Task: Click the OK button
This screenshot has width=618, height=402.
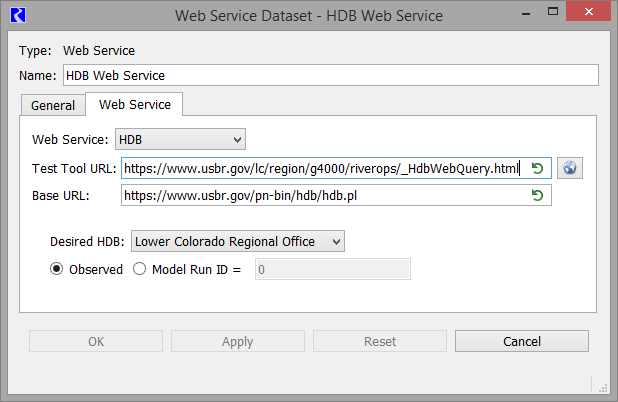Action: [96, 341]
